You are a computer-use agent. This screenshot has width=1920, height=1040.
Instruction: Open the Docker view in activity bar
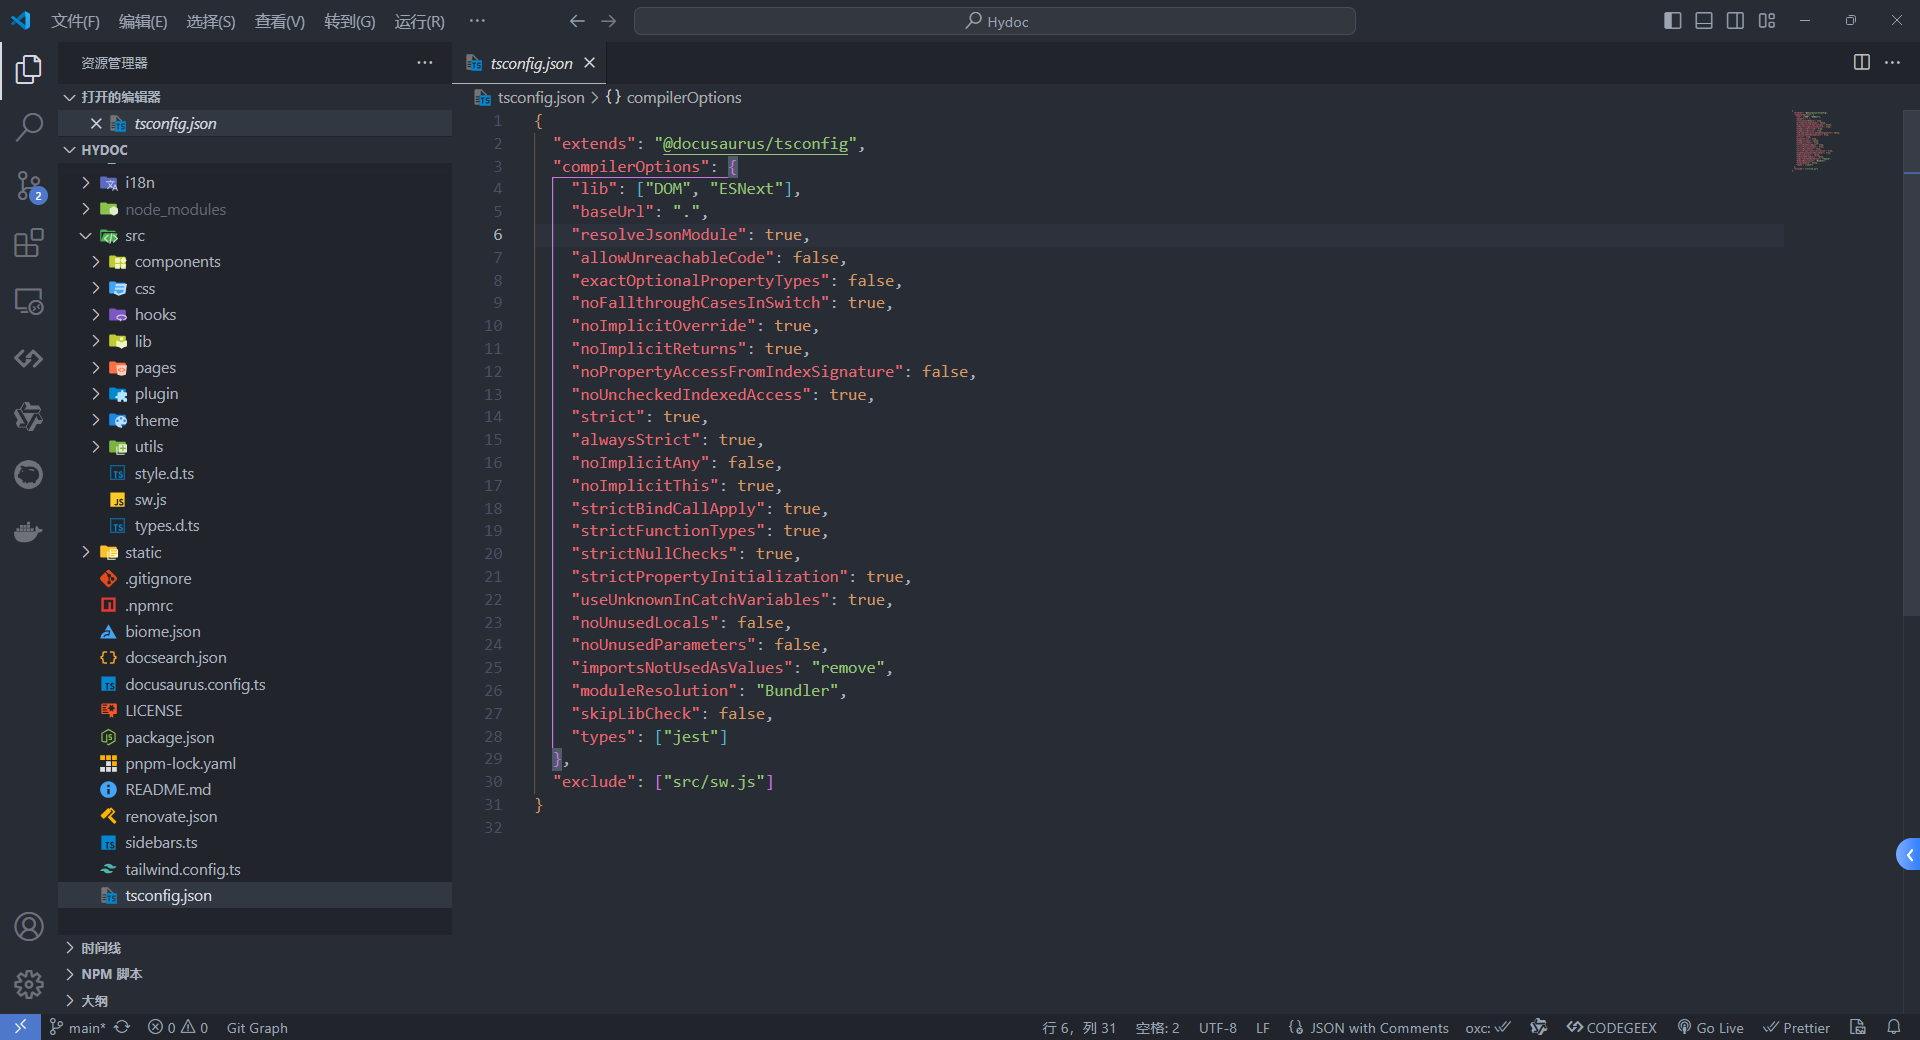29,531
